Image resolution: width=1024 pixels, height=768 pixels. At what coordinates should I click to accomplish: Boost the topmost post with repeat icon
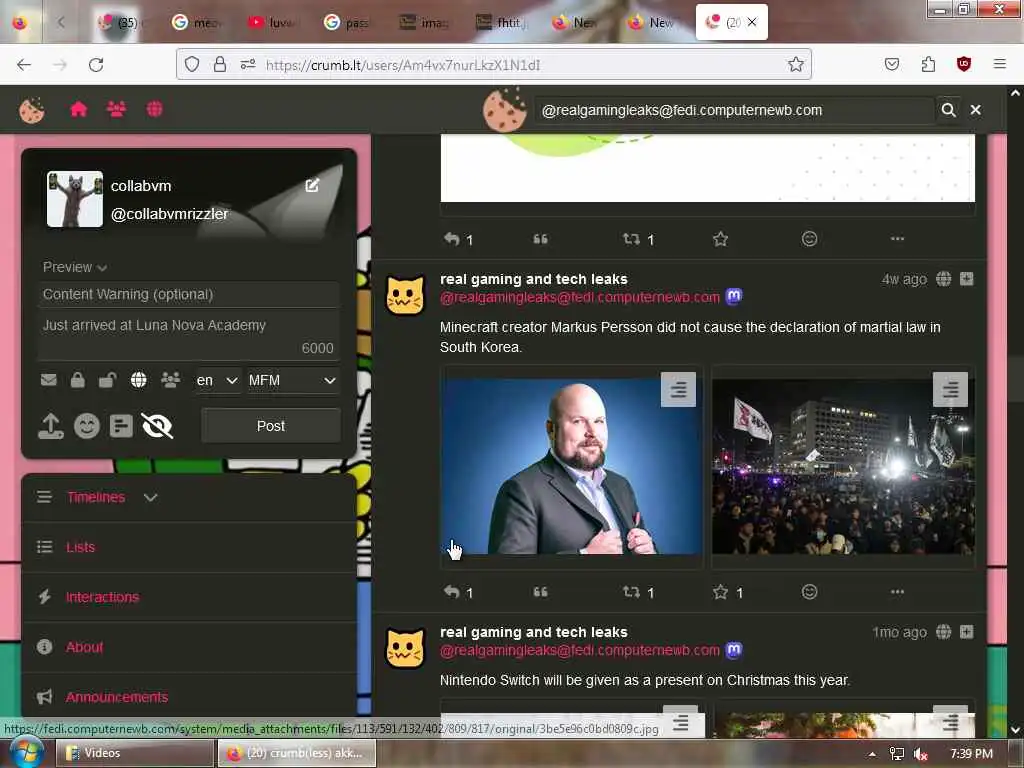631,239
